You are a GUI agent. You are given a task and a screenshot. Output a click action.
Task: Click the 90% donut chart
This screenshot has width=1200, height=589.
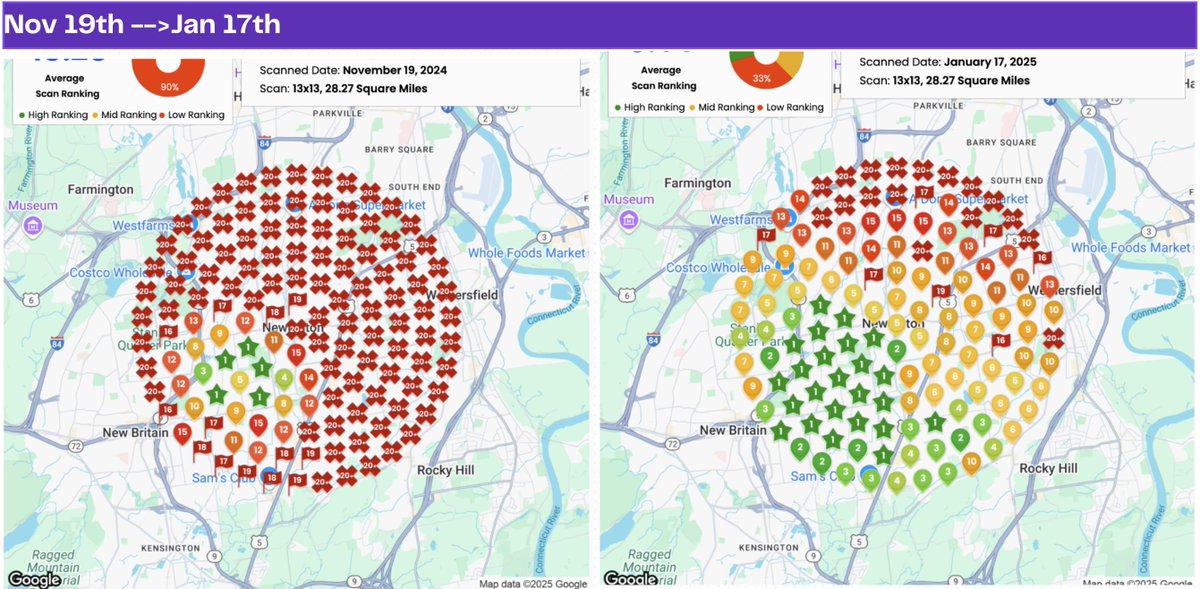click(x=169, y=78)
